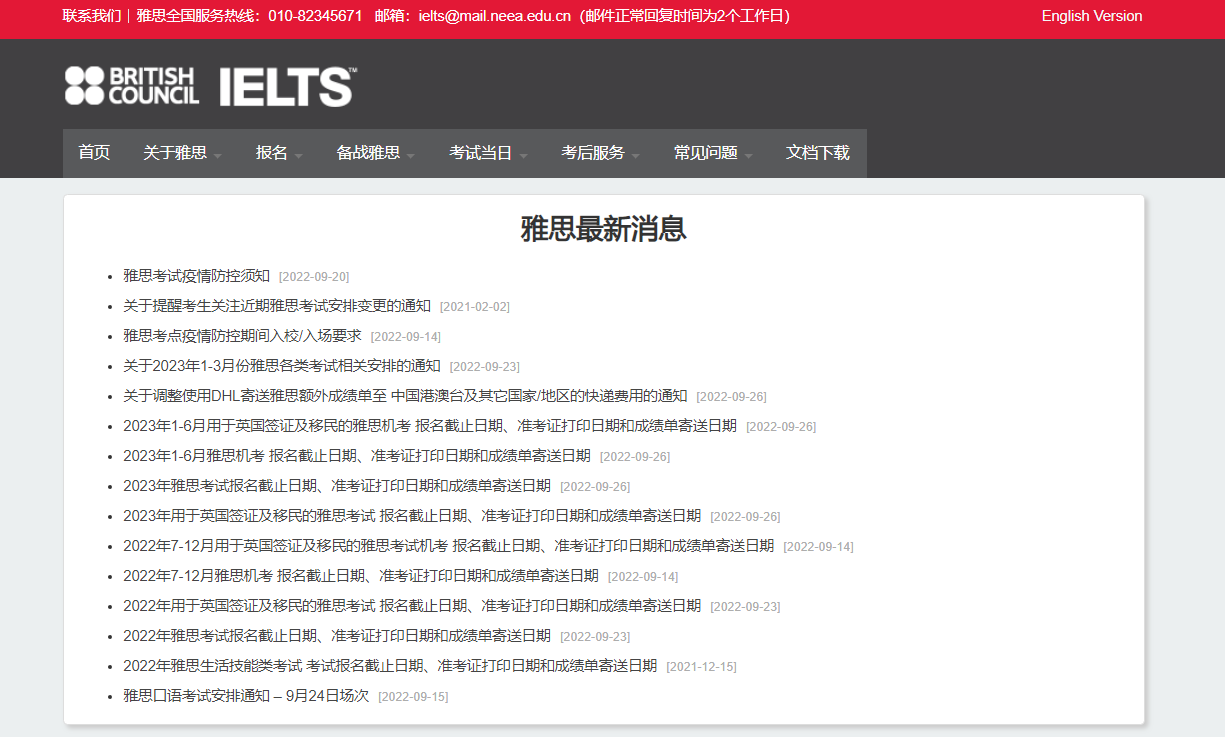The image size is (1225, 737).
Task: Click the IELTS logo
Action: (287, 87)
